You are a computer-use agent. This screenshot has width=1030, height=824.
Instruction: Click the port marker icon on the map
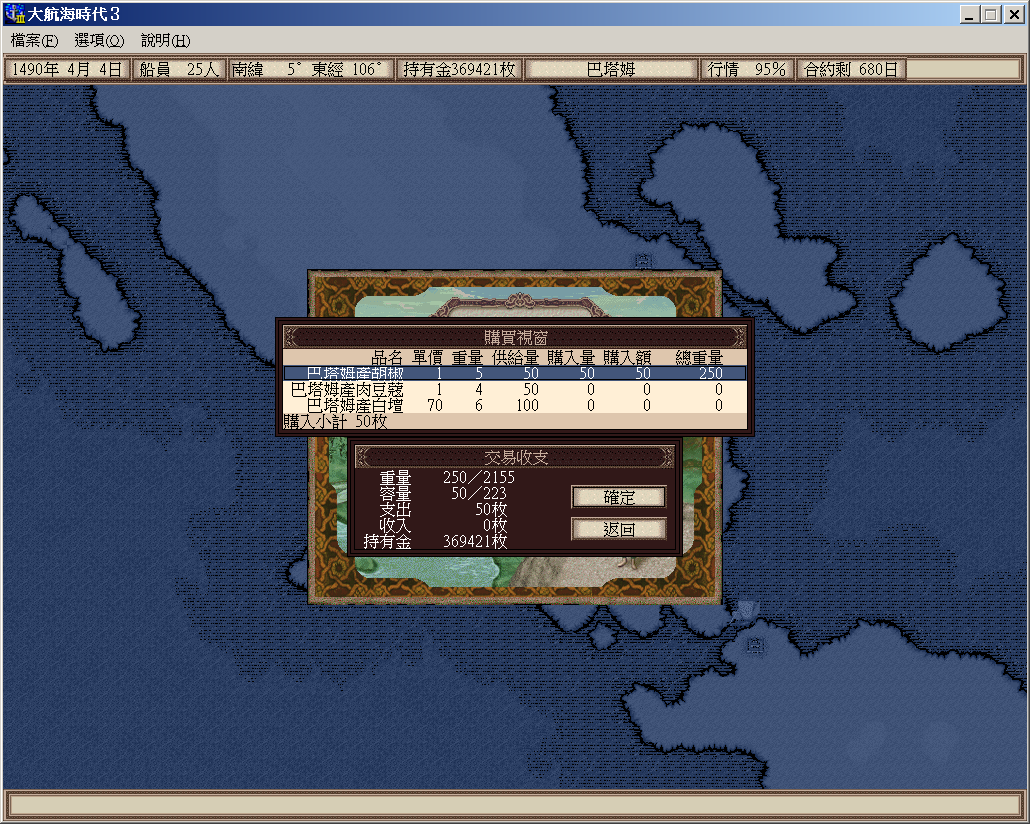pyautogui.click(x=644, y=261)
